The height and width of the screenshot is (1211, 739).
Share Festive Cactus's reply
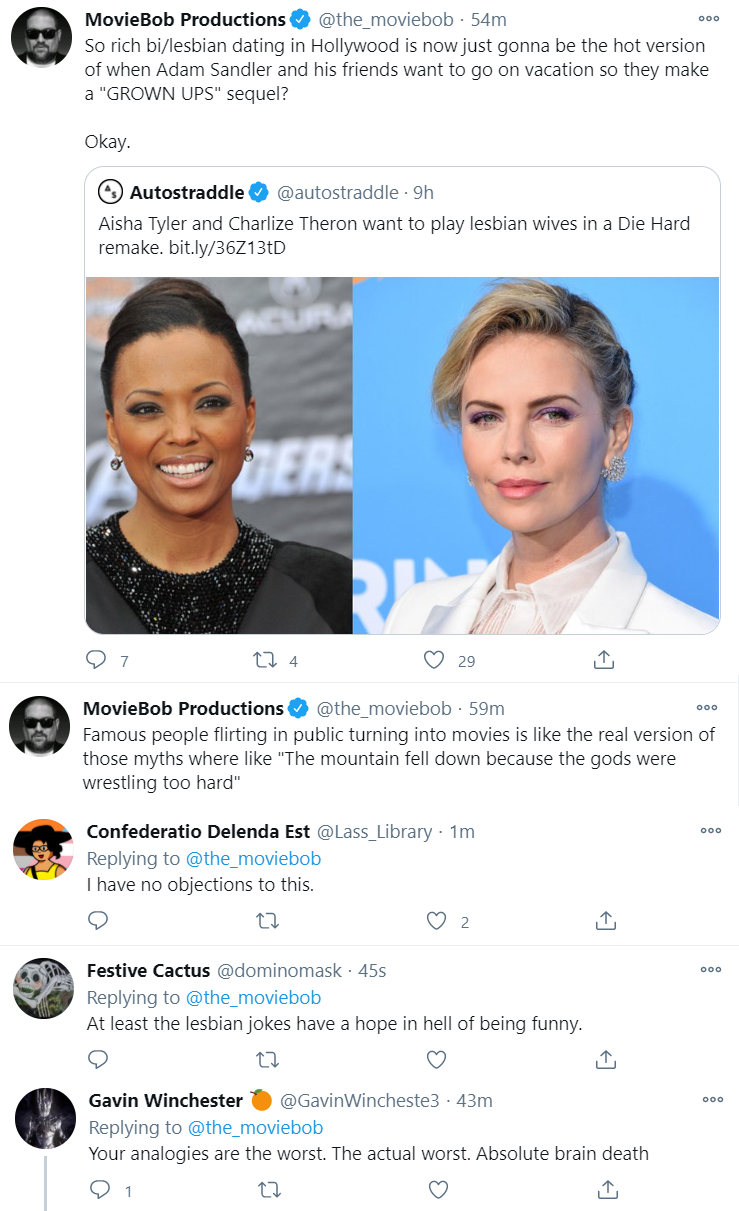pos(605,1059)
